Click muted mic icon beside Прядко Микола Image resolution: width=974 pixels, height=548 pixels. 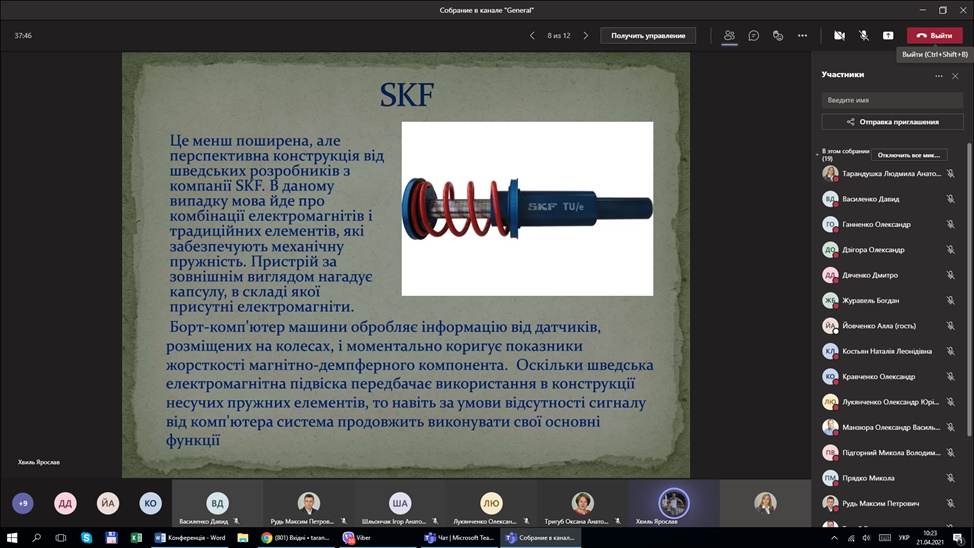(x=950, y=478)
